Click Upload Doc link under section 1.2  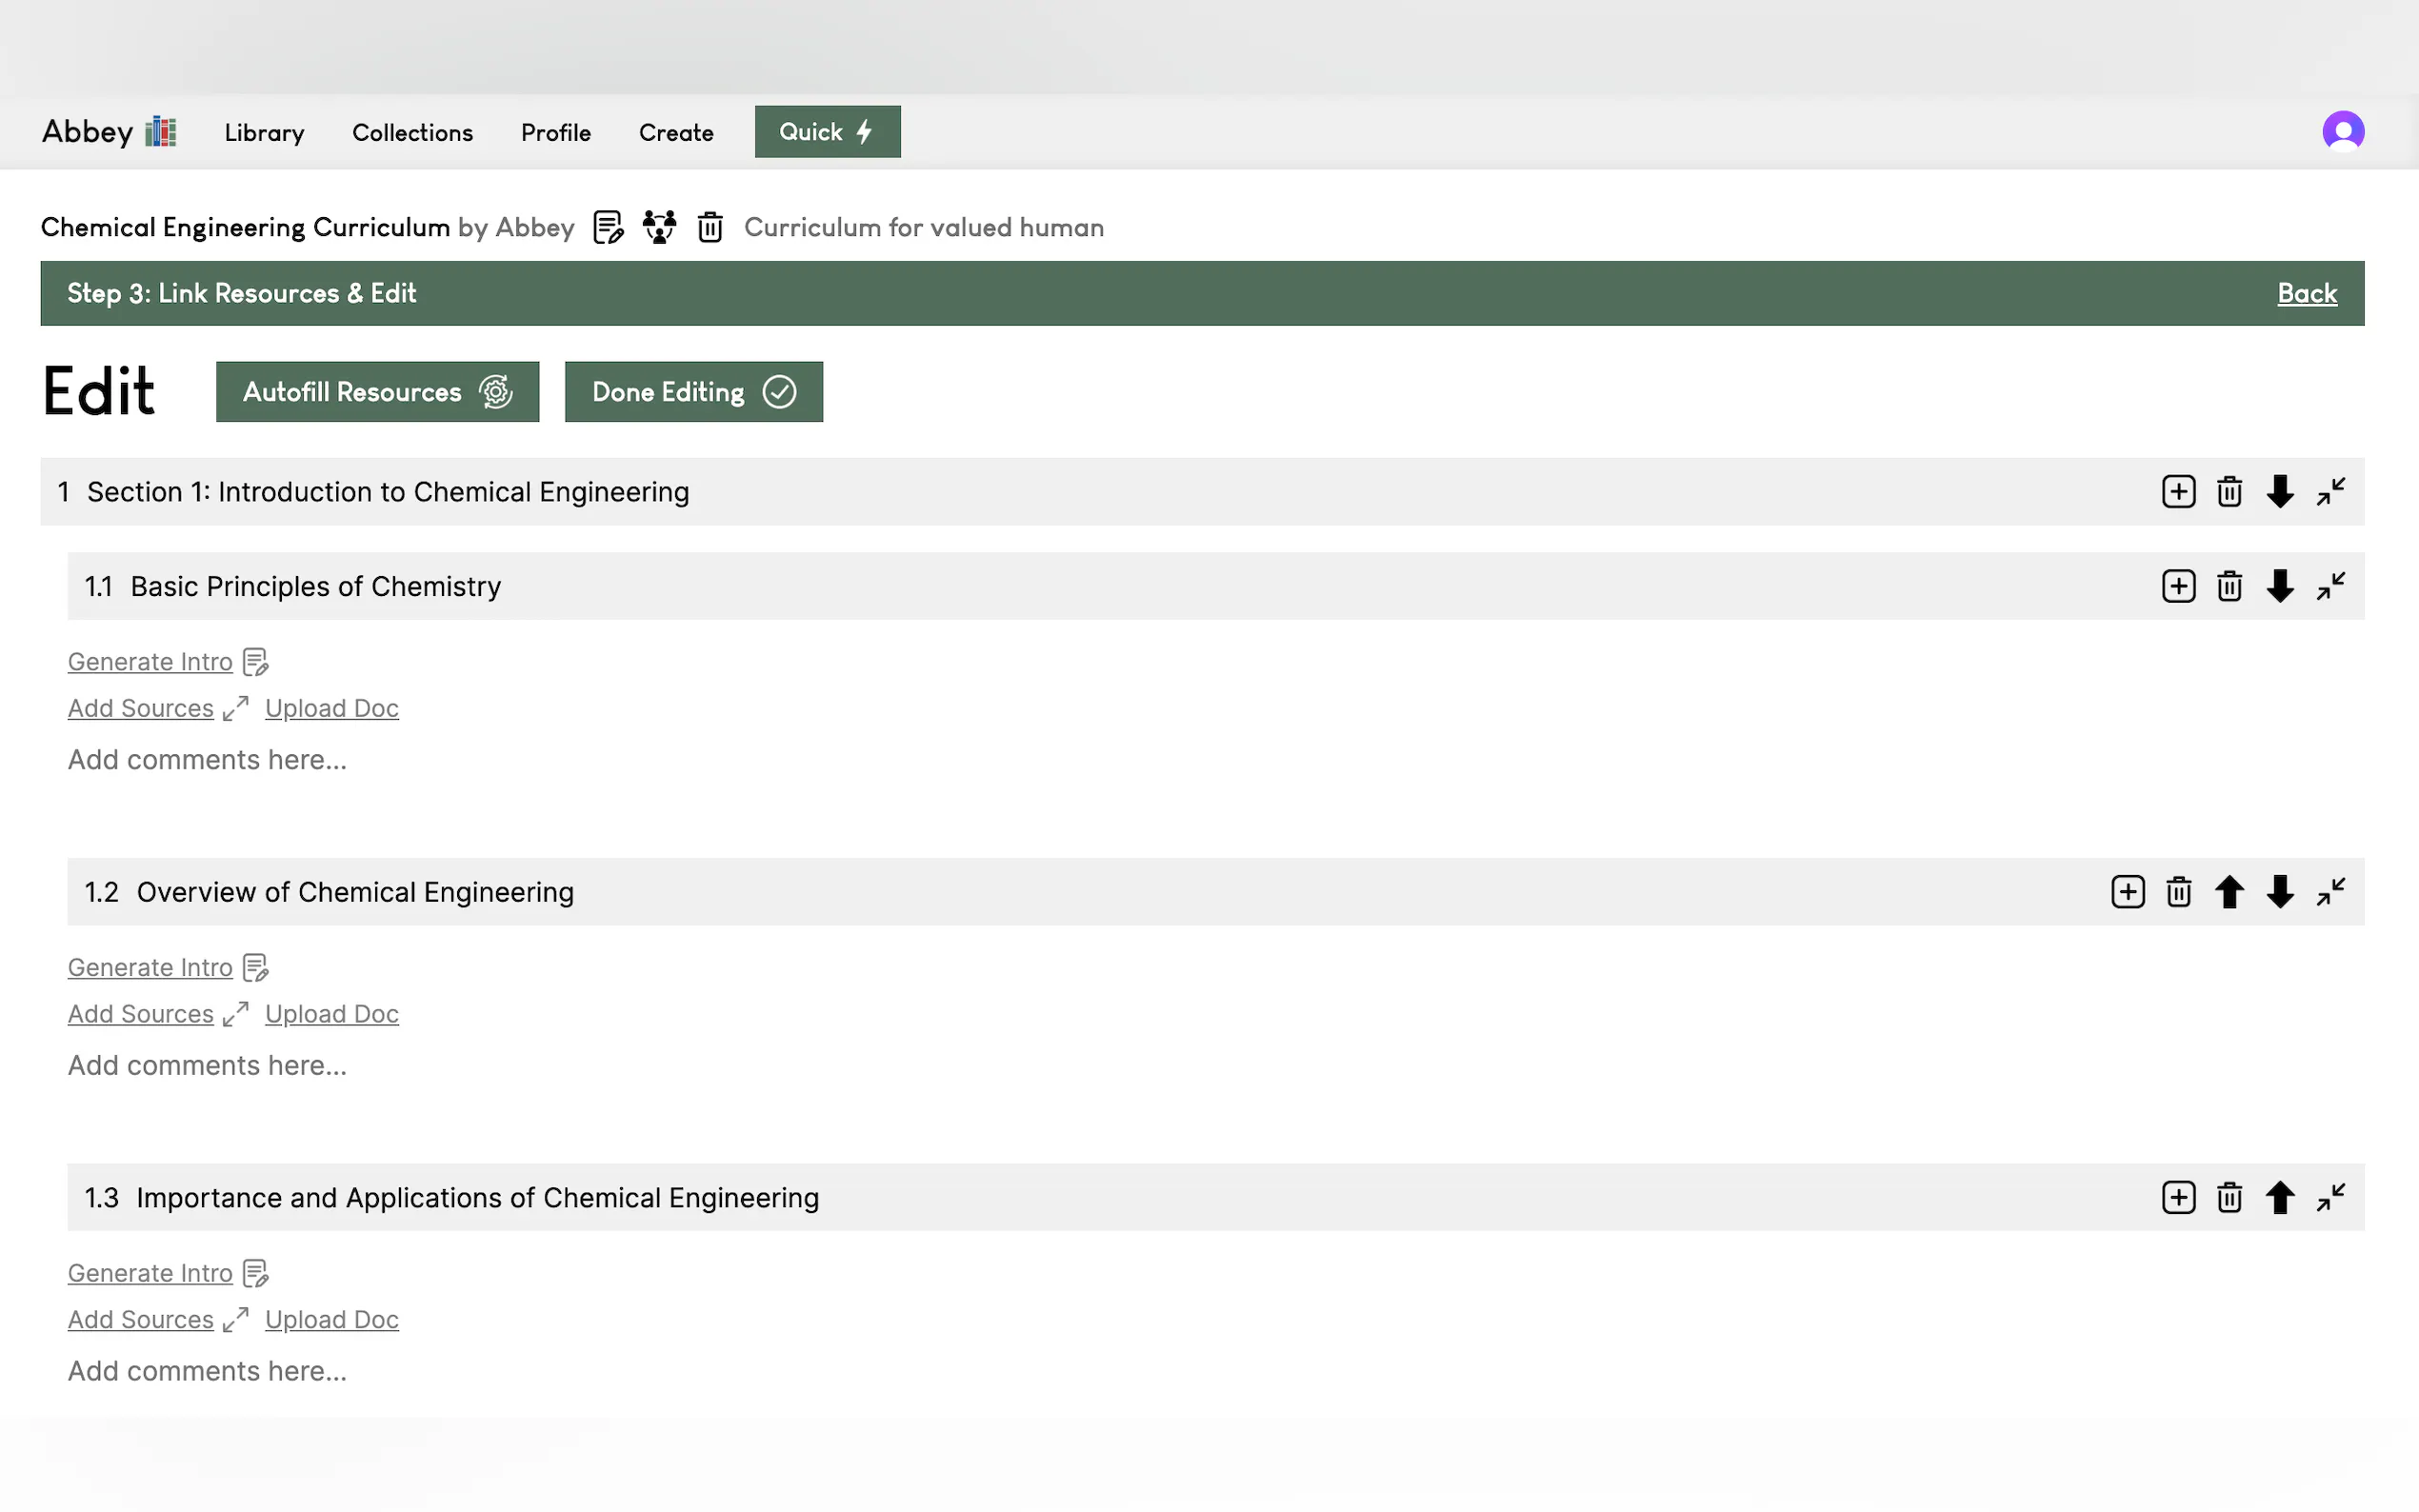click(331, 1014)
